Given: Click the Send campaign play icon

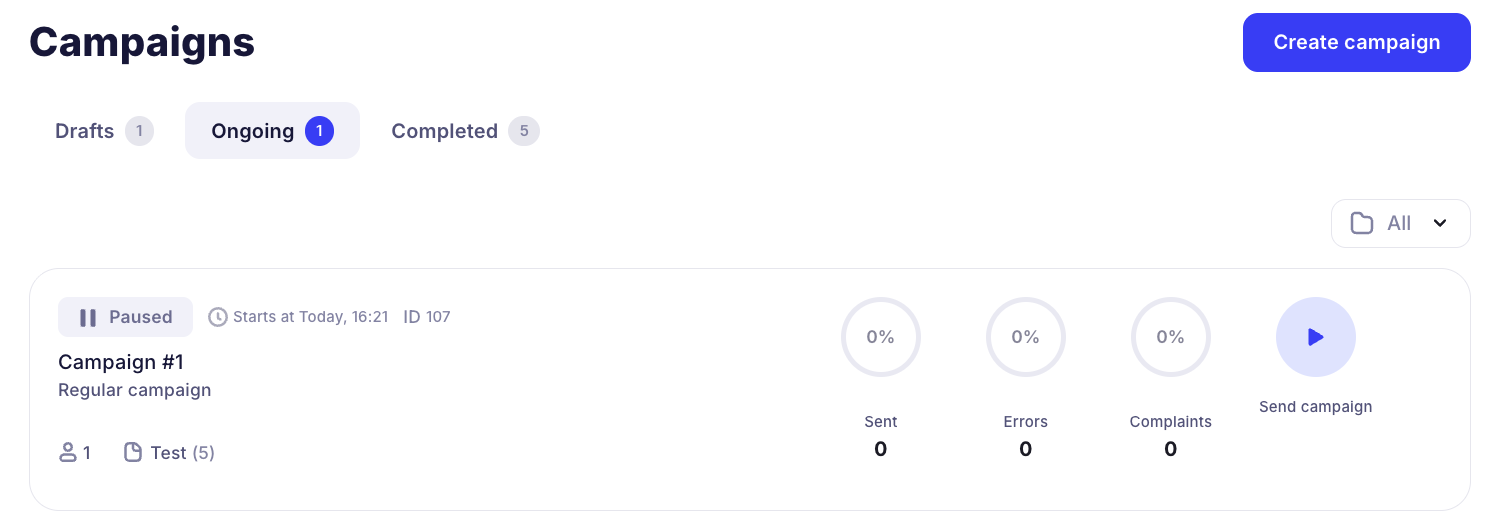Looking at the screenshot, I should pyautogui.click(x=1315, y=338).
